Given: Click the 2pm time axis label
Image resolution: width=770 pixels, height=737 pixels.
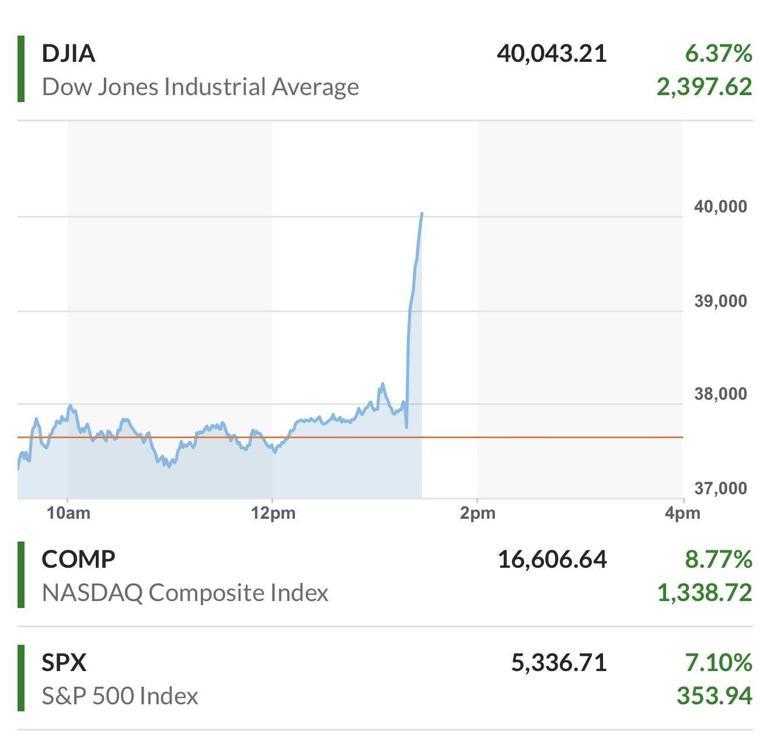Looking at the screenshot, I should [478, 513].
